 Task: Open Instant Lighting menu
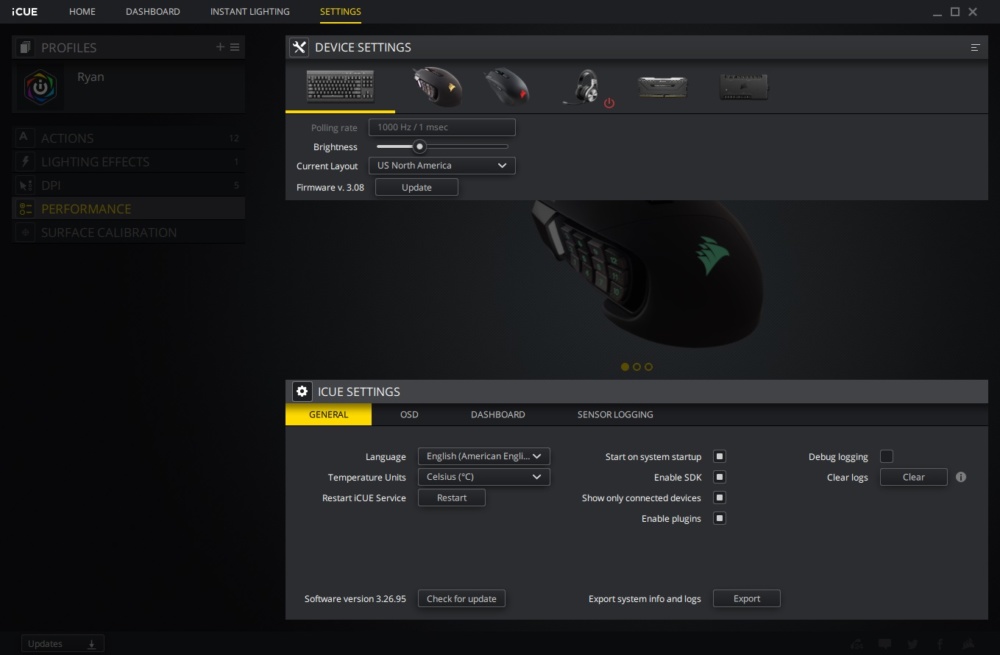(x=250, y=11)
